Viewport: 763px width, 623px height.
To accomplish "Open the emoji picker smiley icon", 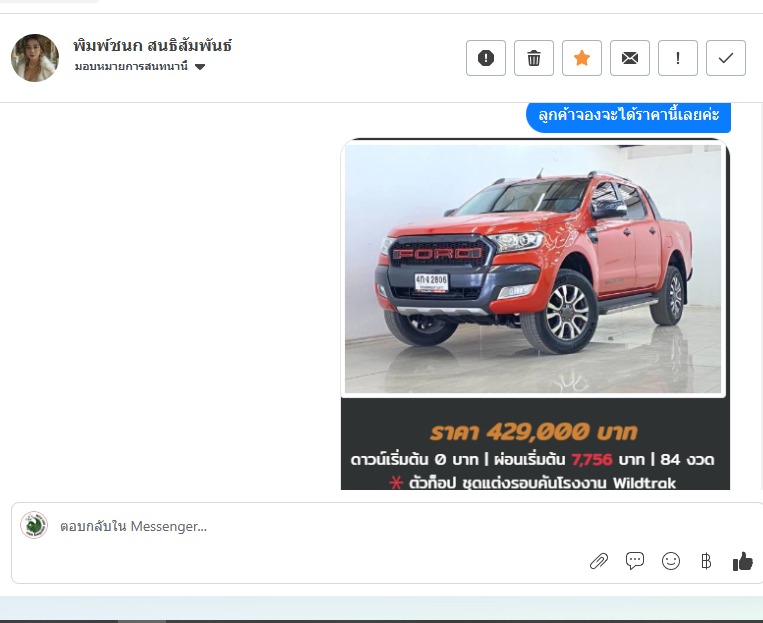I will point(671,561).
